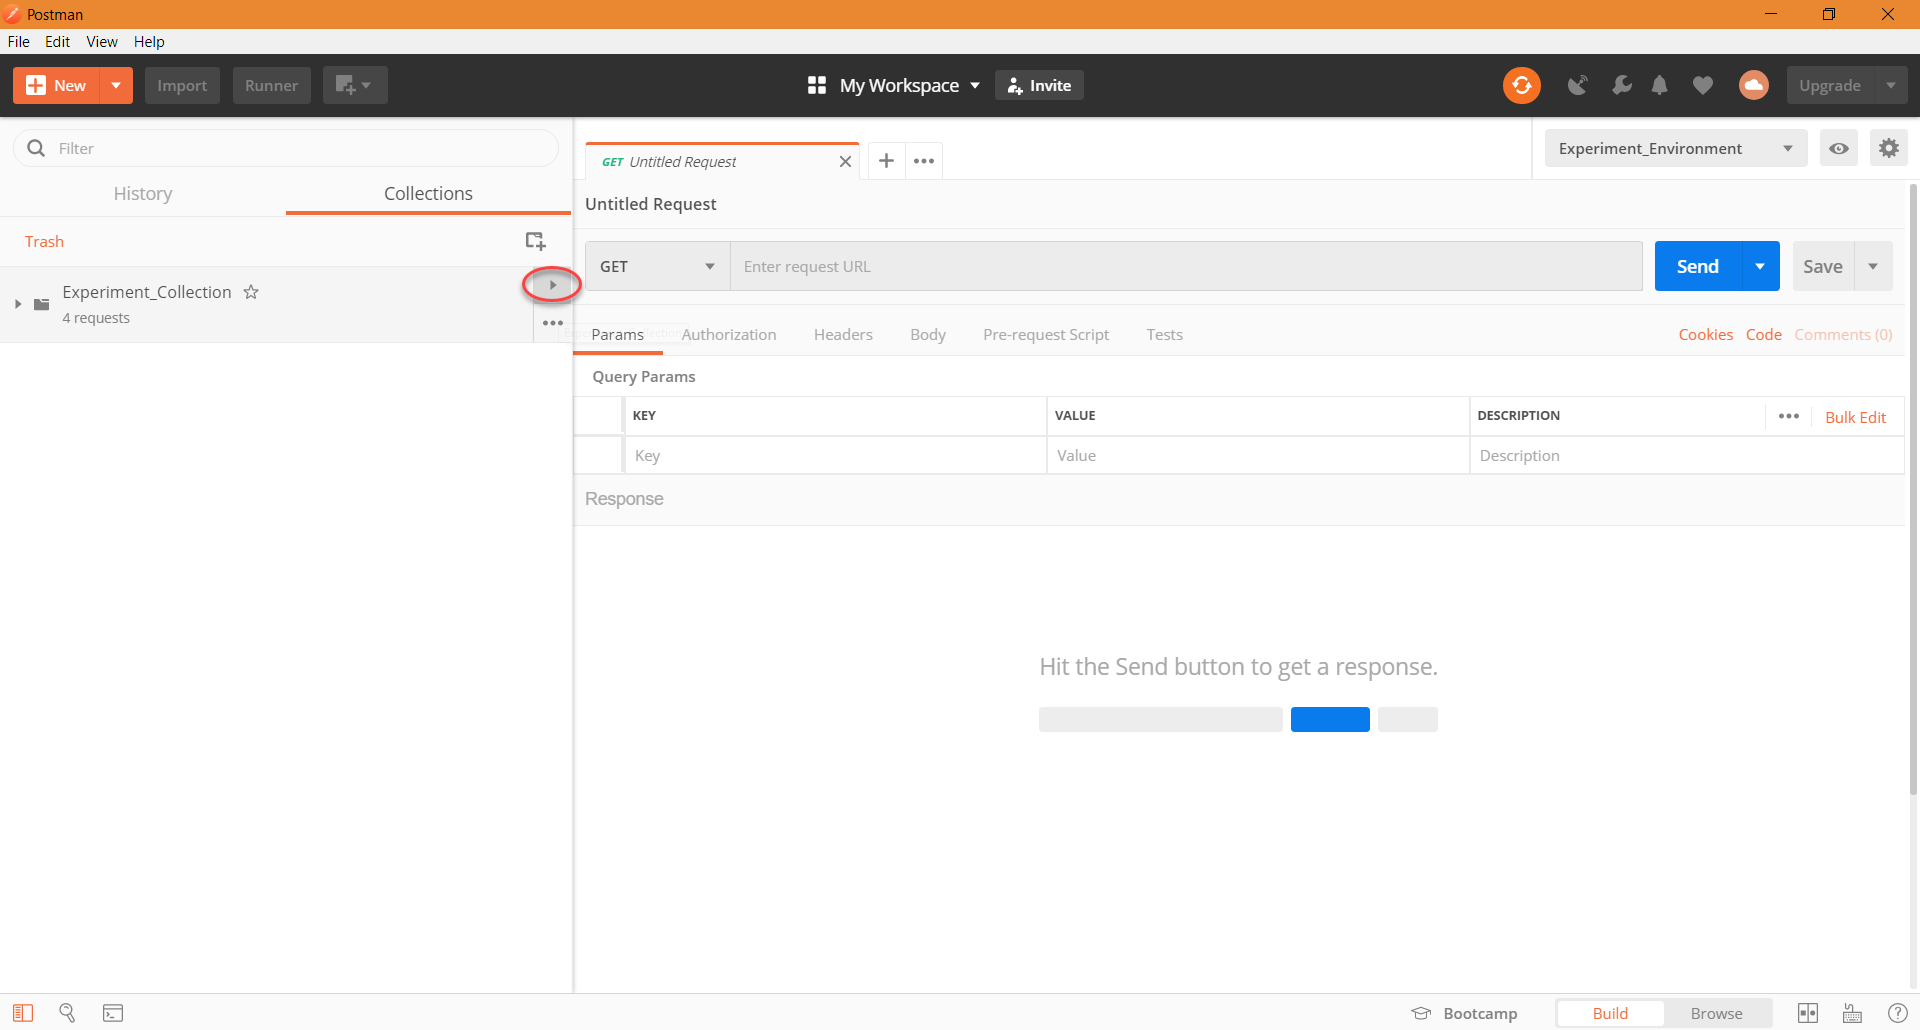
Task: Open the new window dropdown icon
Action: coord(355,85)
